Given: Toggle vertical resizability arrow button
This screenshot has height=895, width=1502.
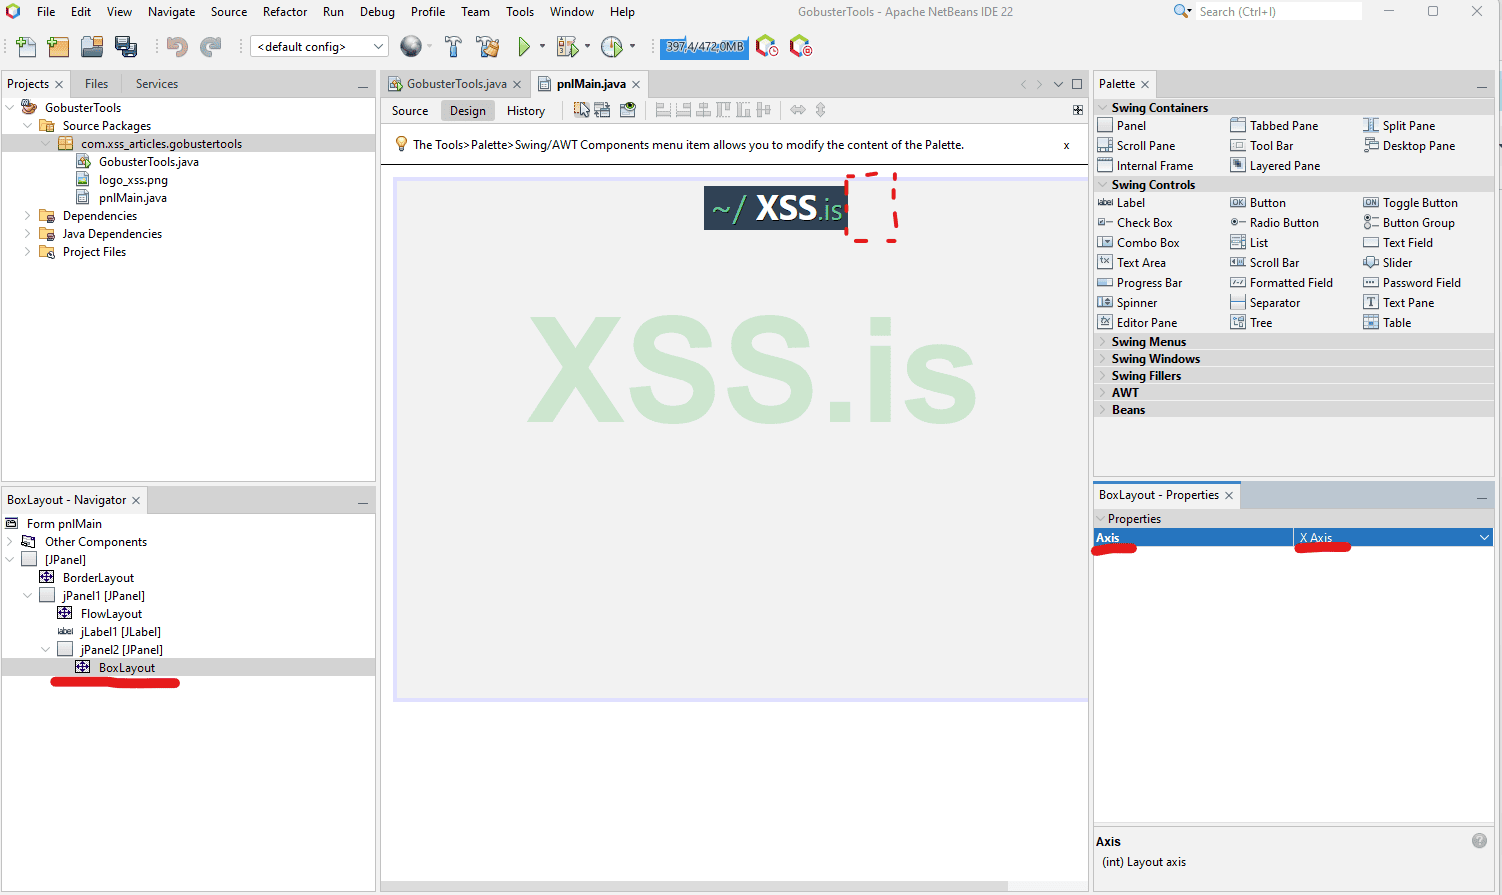Looking at the screenshot, I should click(x=821, y=110).
